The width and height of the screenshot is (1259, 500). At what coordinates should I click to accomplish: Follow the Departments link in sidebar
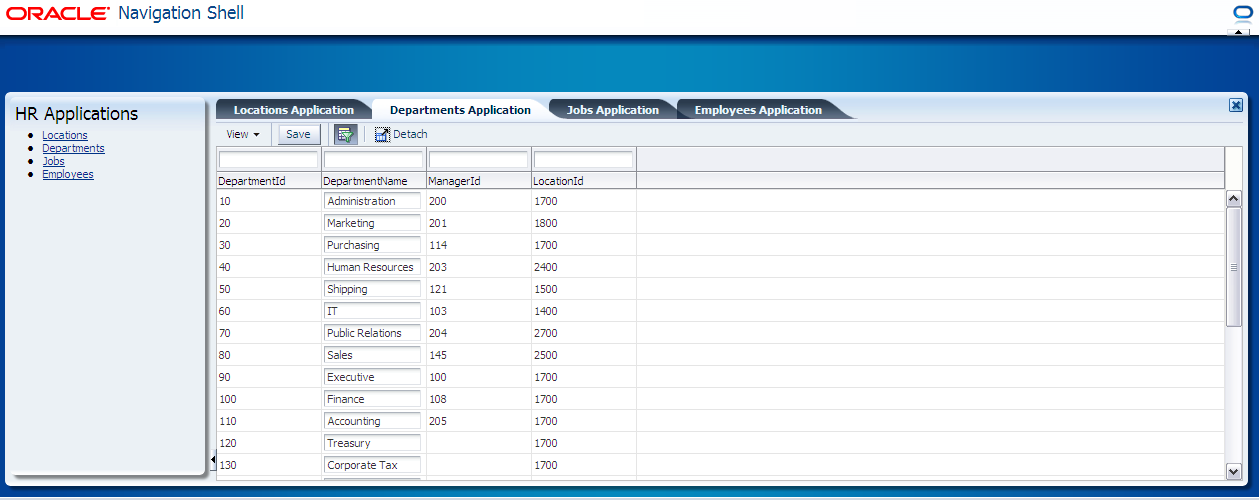73,148
